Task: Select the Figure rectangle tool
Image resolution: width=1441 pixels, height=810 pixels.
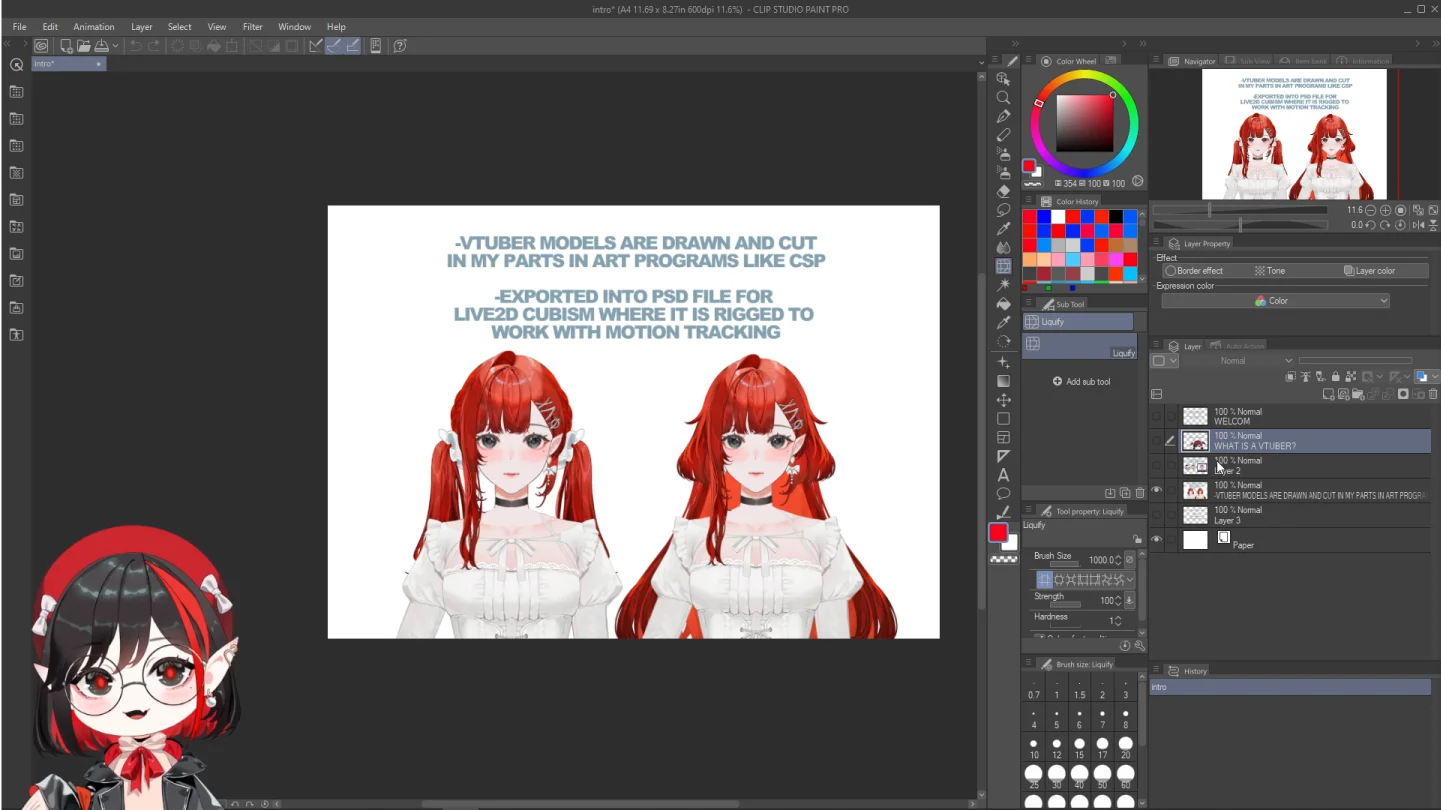Action: click(x=1003, y=419)
